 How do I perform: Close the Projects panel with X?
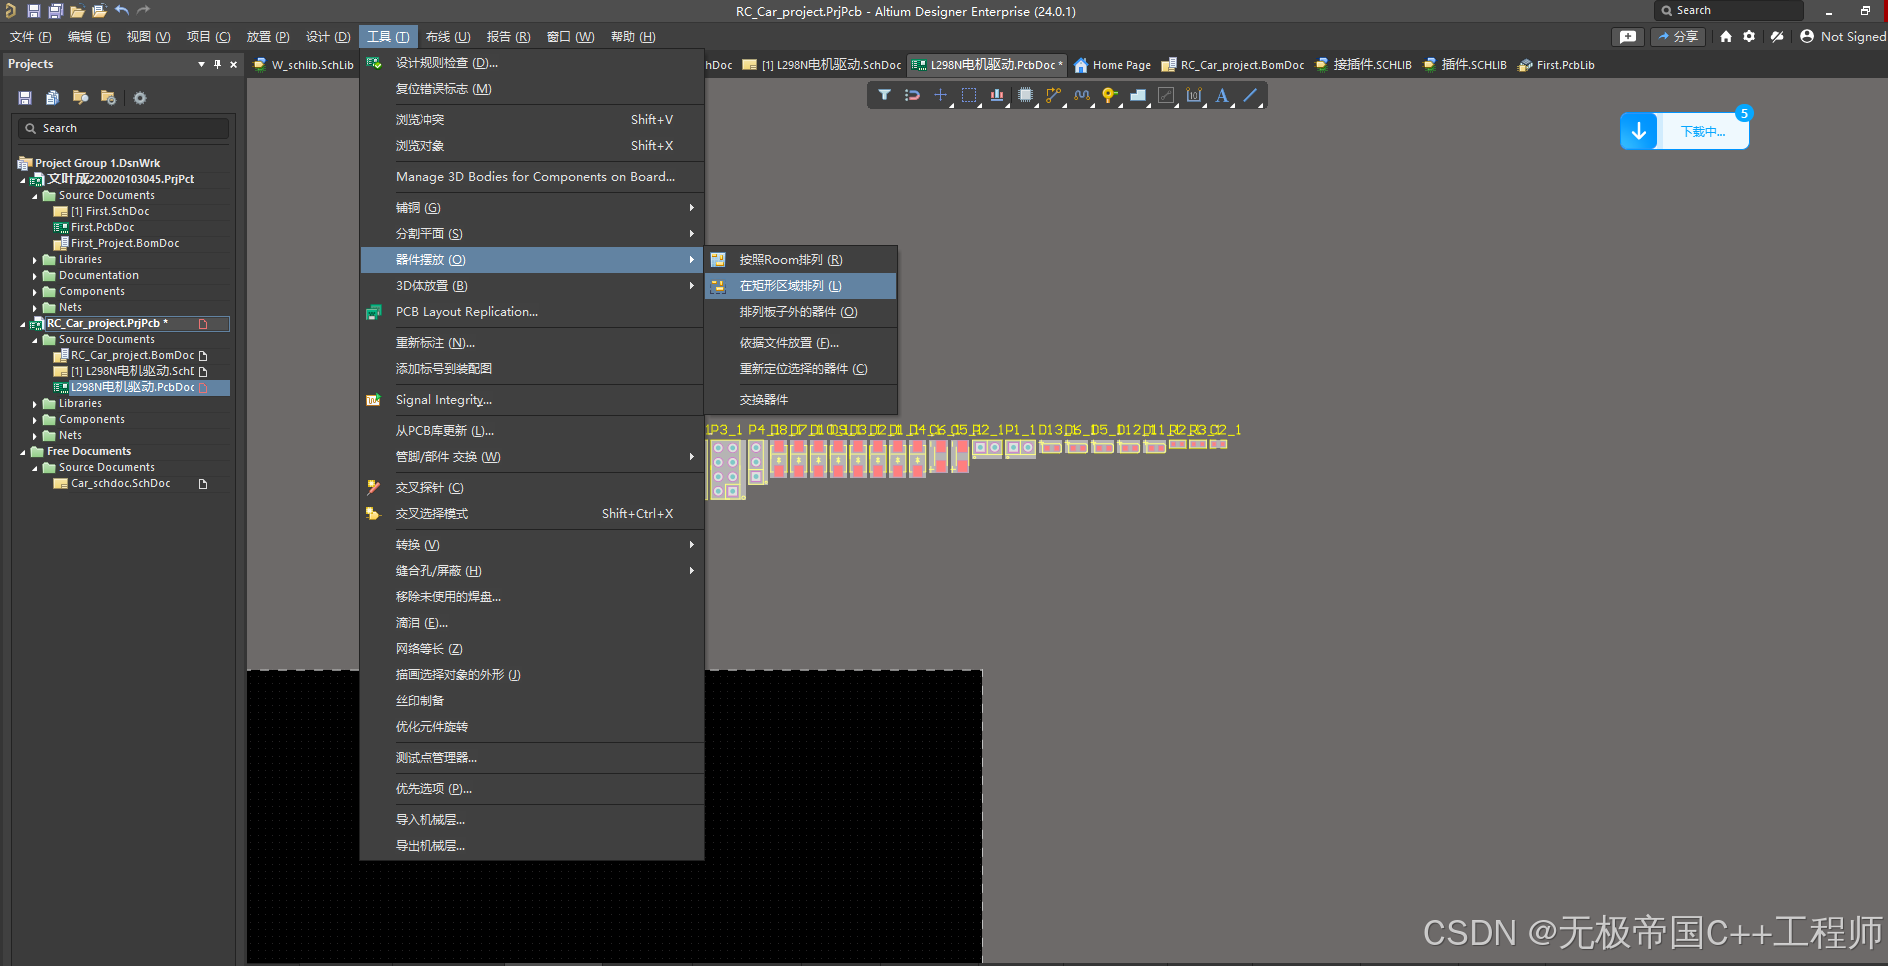[234, 64]
